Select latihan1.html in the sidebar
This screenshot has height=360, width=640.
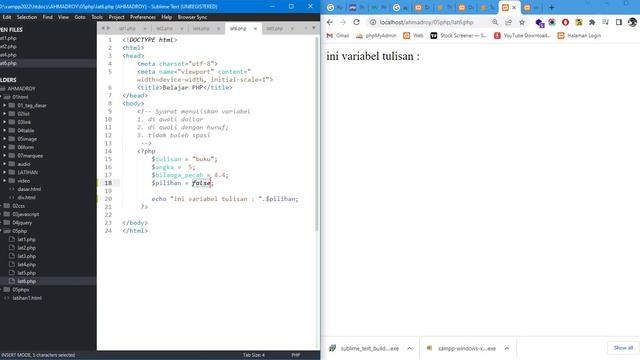pos(27,298)
